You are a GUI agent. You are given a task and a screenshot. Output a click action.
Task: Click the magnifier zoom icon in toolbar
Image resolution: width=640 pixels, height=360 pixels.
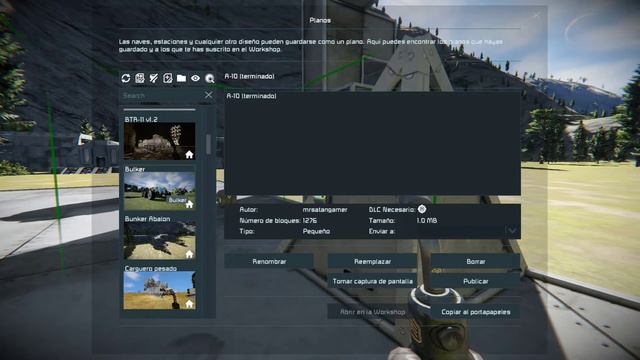tap(210, 78)
